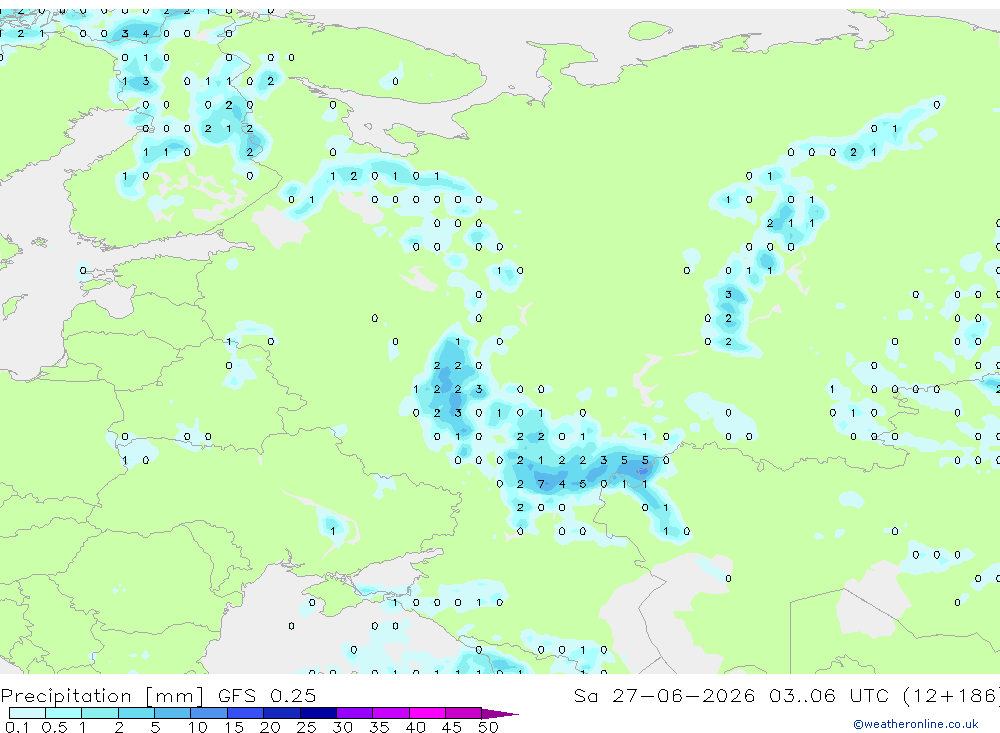
Task: Click the 1–2 mm legend color swatch
Action: (x=100, y=713)
